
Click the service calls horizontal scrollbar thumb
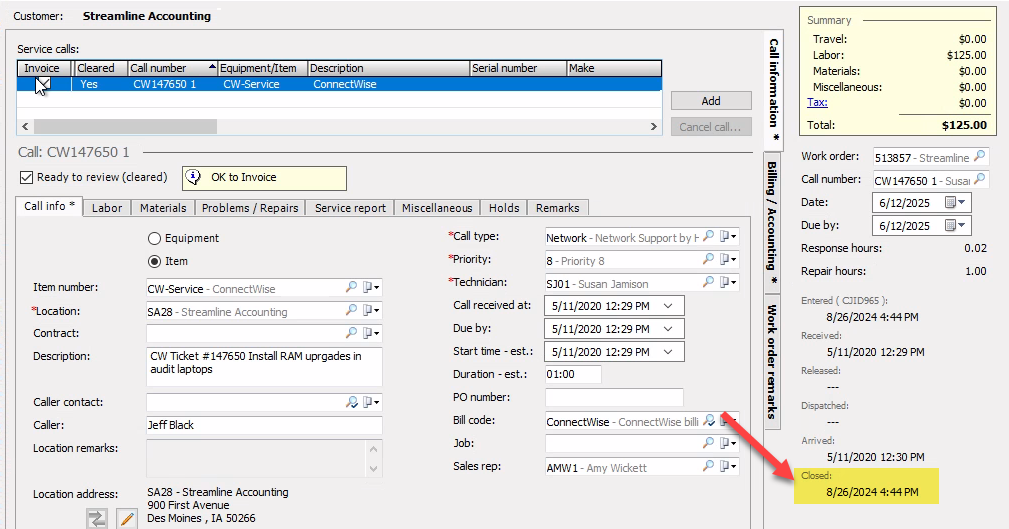point(125,127)
